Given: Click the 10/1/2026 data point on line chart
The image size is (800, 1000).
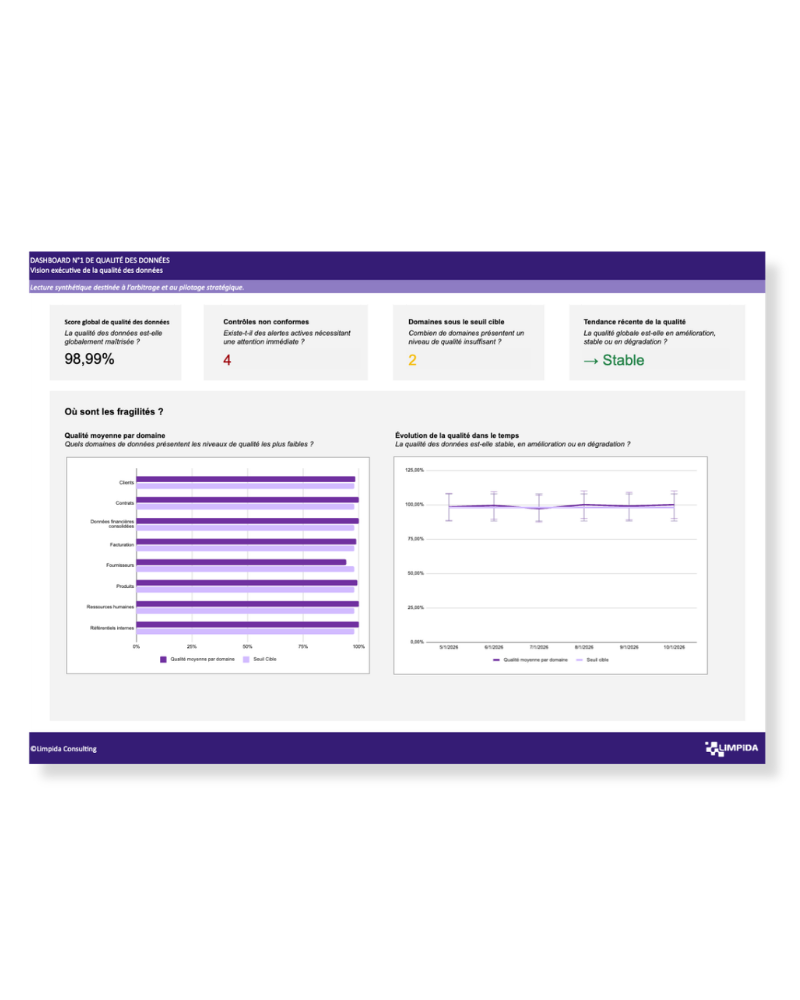Looking at the screenshot, I should click(674, 505).
